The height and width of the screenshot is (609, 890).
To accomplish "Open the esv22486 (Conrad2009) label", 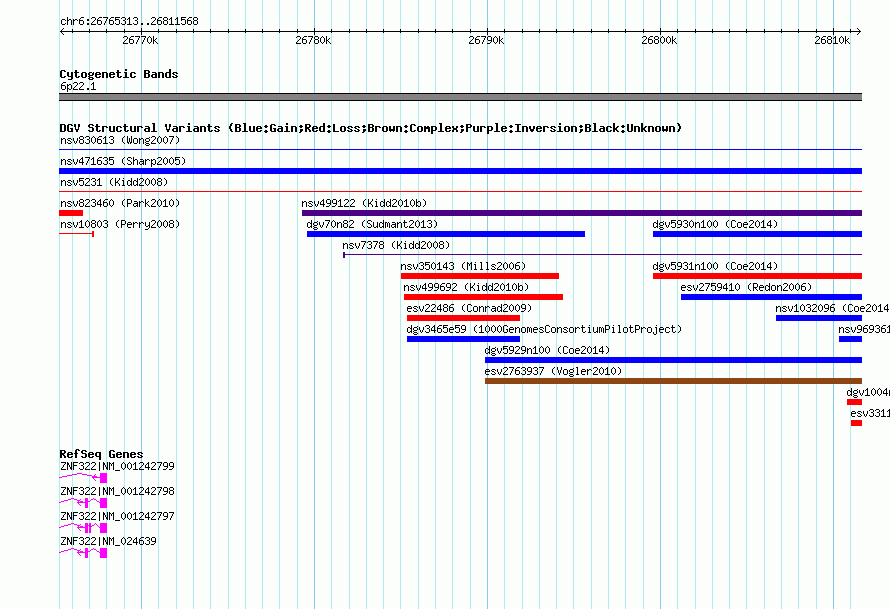I will [x=469, y=308].
